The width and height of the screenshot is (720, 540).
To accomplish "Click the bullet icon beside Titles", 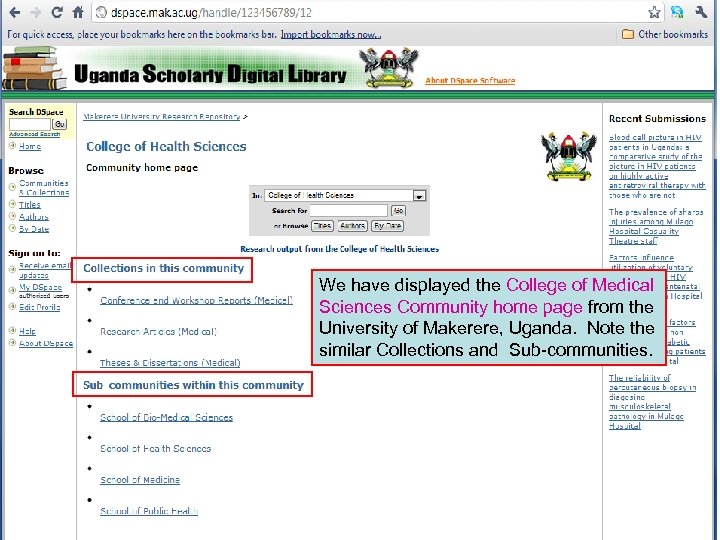I will pos(13,204).
